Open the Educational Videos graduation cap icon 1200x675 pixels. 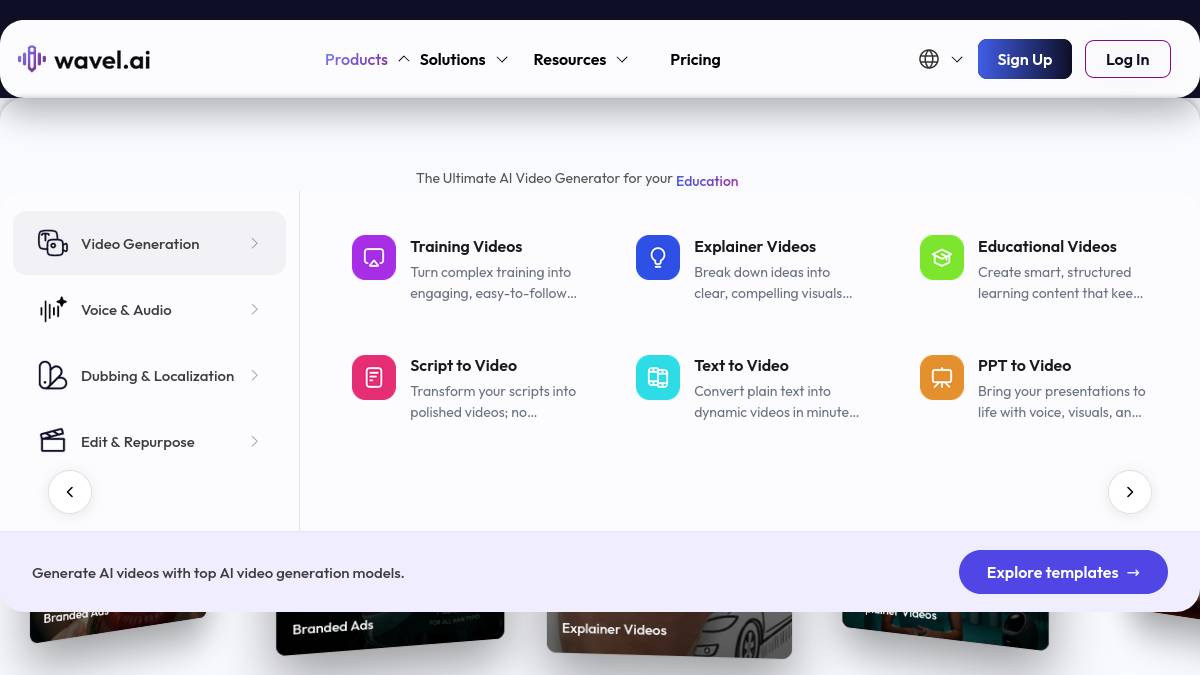pos(942,258)
